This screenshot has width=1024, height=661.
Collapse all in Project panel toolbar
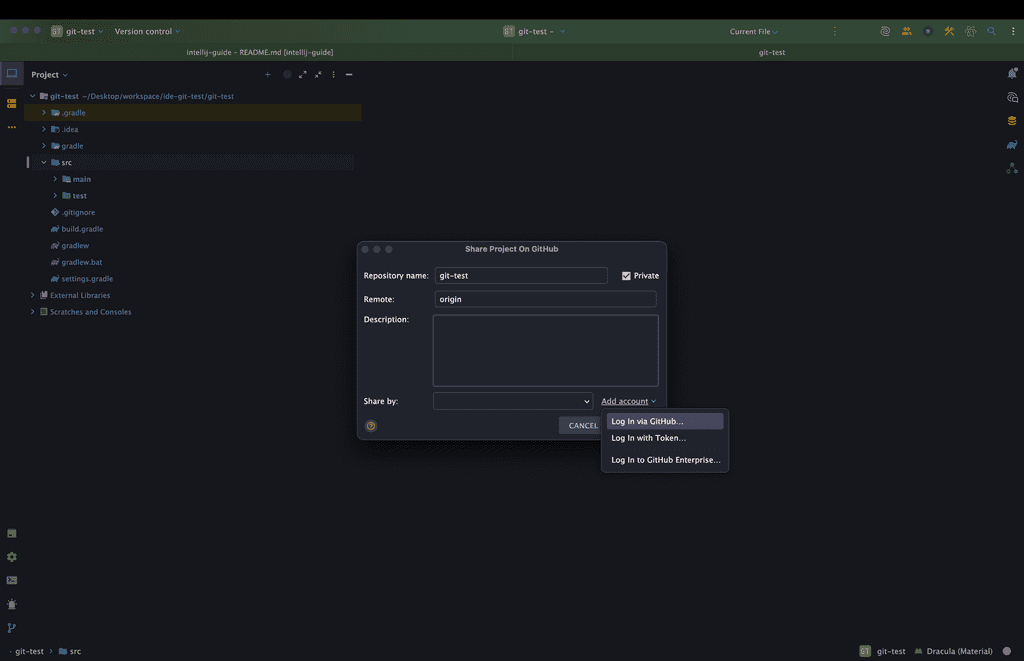coord(318,75)
